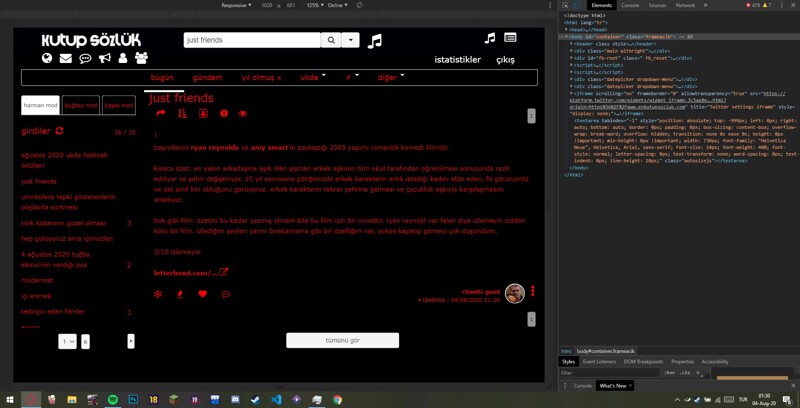
Task: Click the list panel icon at top right
Action: pos(510,37)
